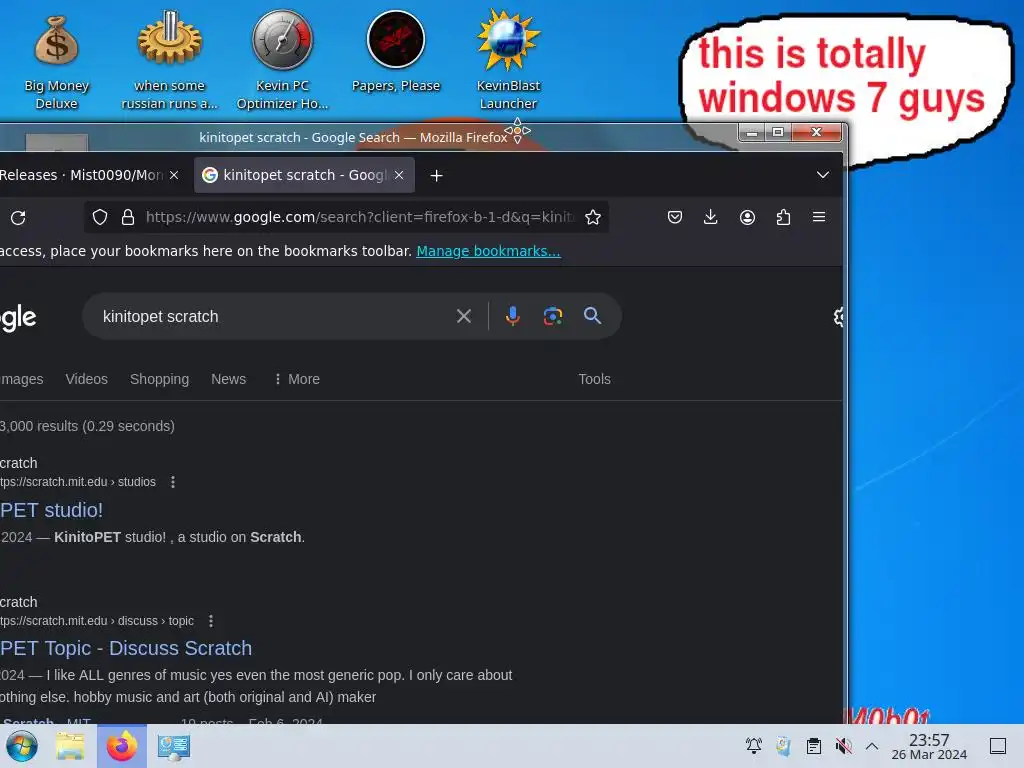Close the Releases Mist0090 tab
This screenshot has width=1024, height=768.
click(x=174, y=175)
